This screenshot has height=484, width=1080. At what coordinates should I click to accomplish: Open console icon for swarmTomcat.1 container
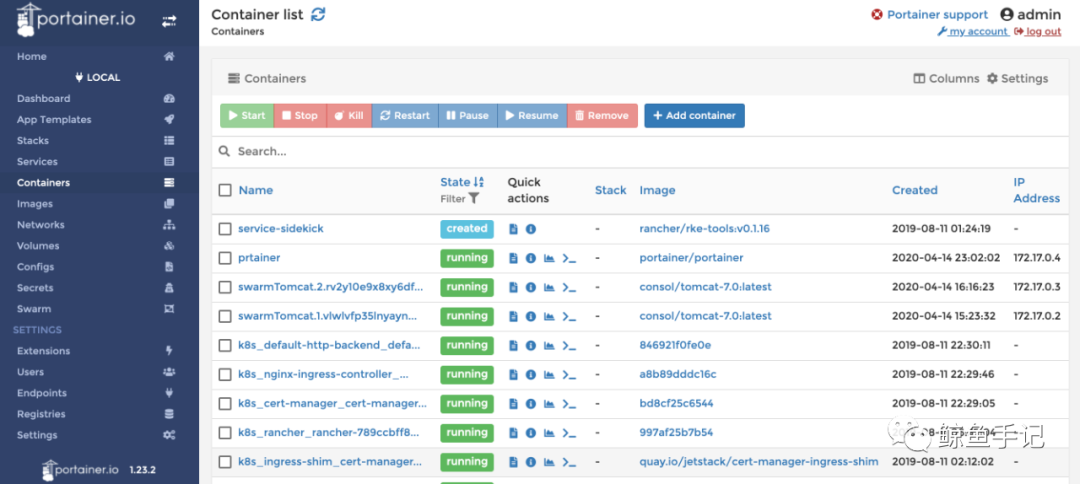pos(569,317)
